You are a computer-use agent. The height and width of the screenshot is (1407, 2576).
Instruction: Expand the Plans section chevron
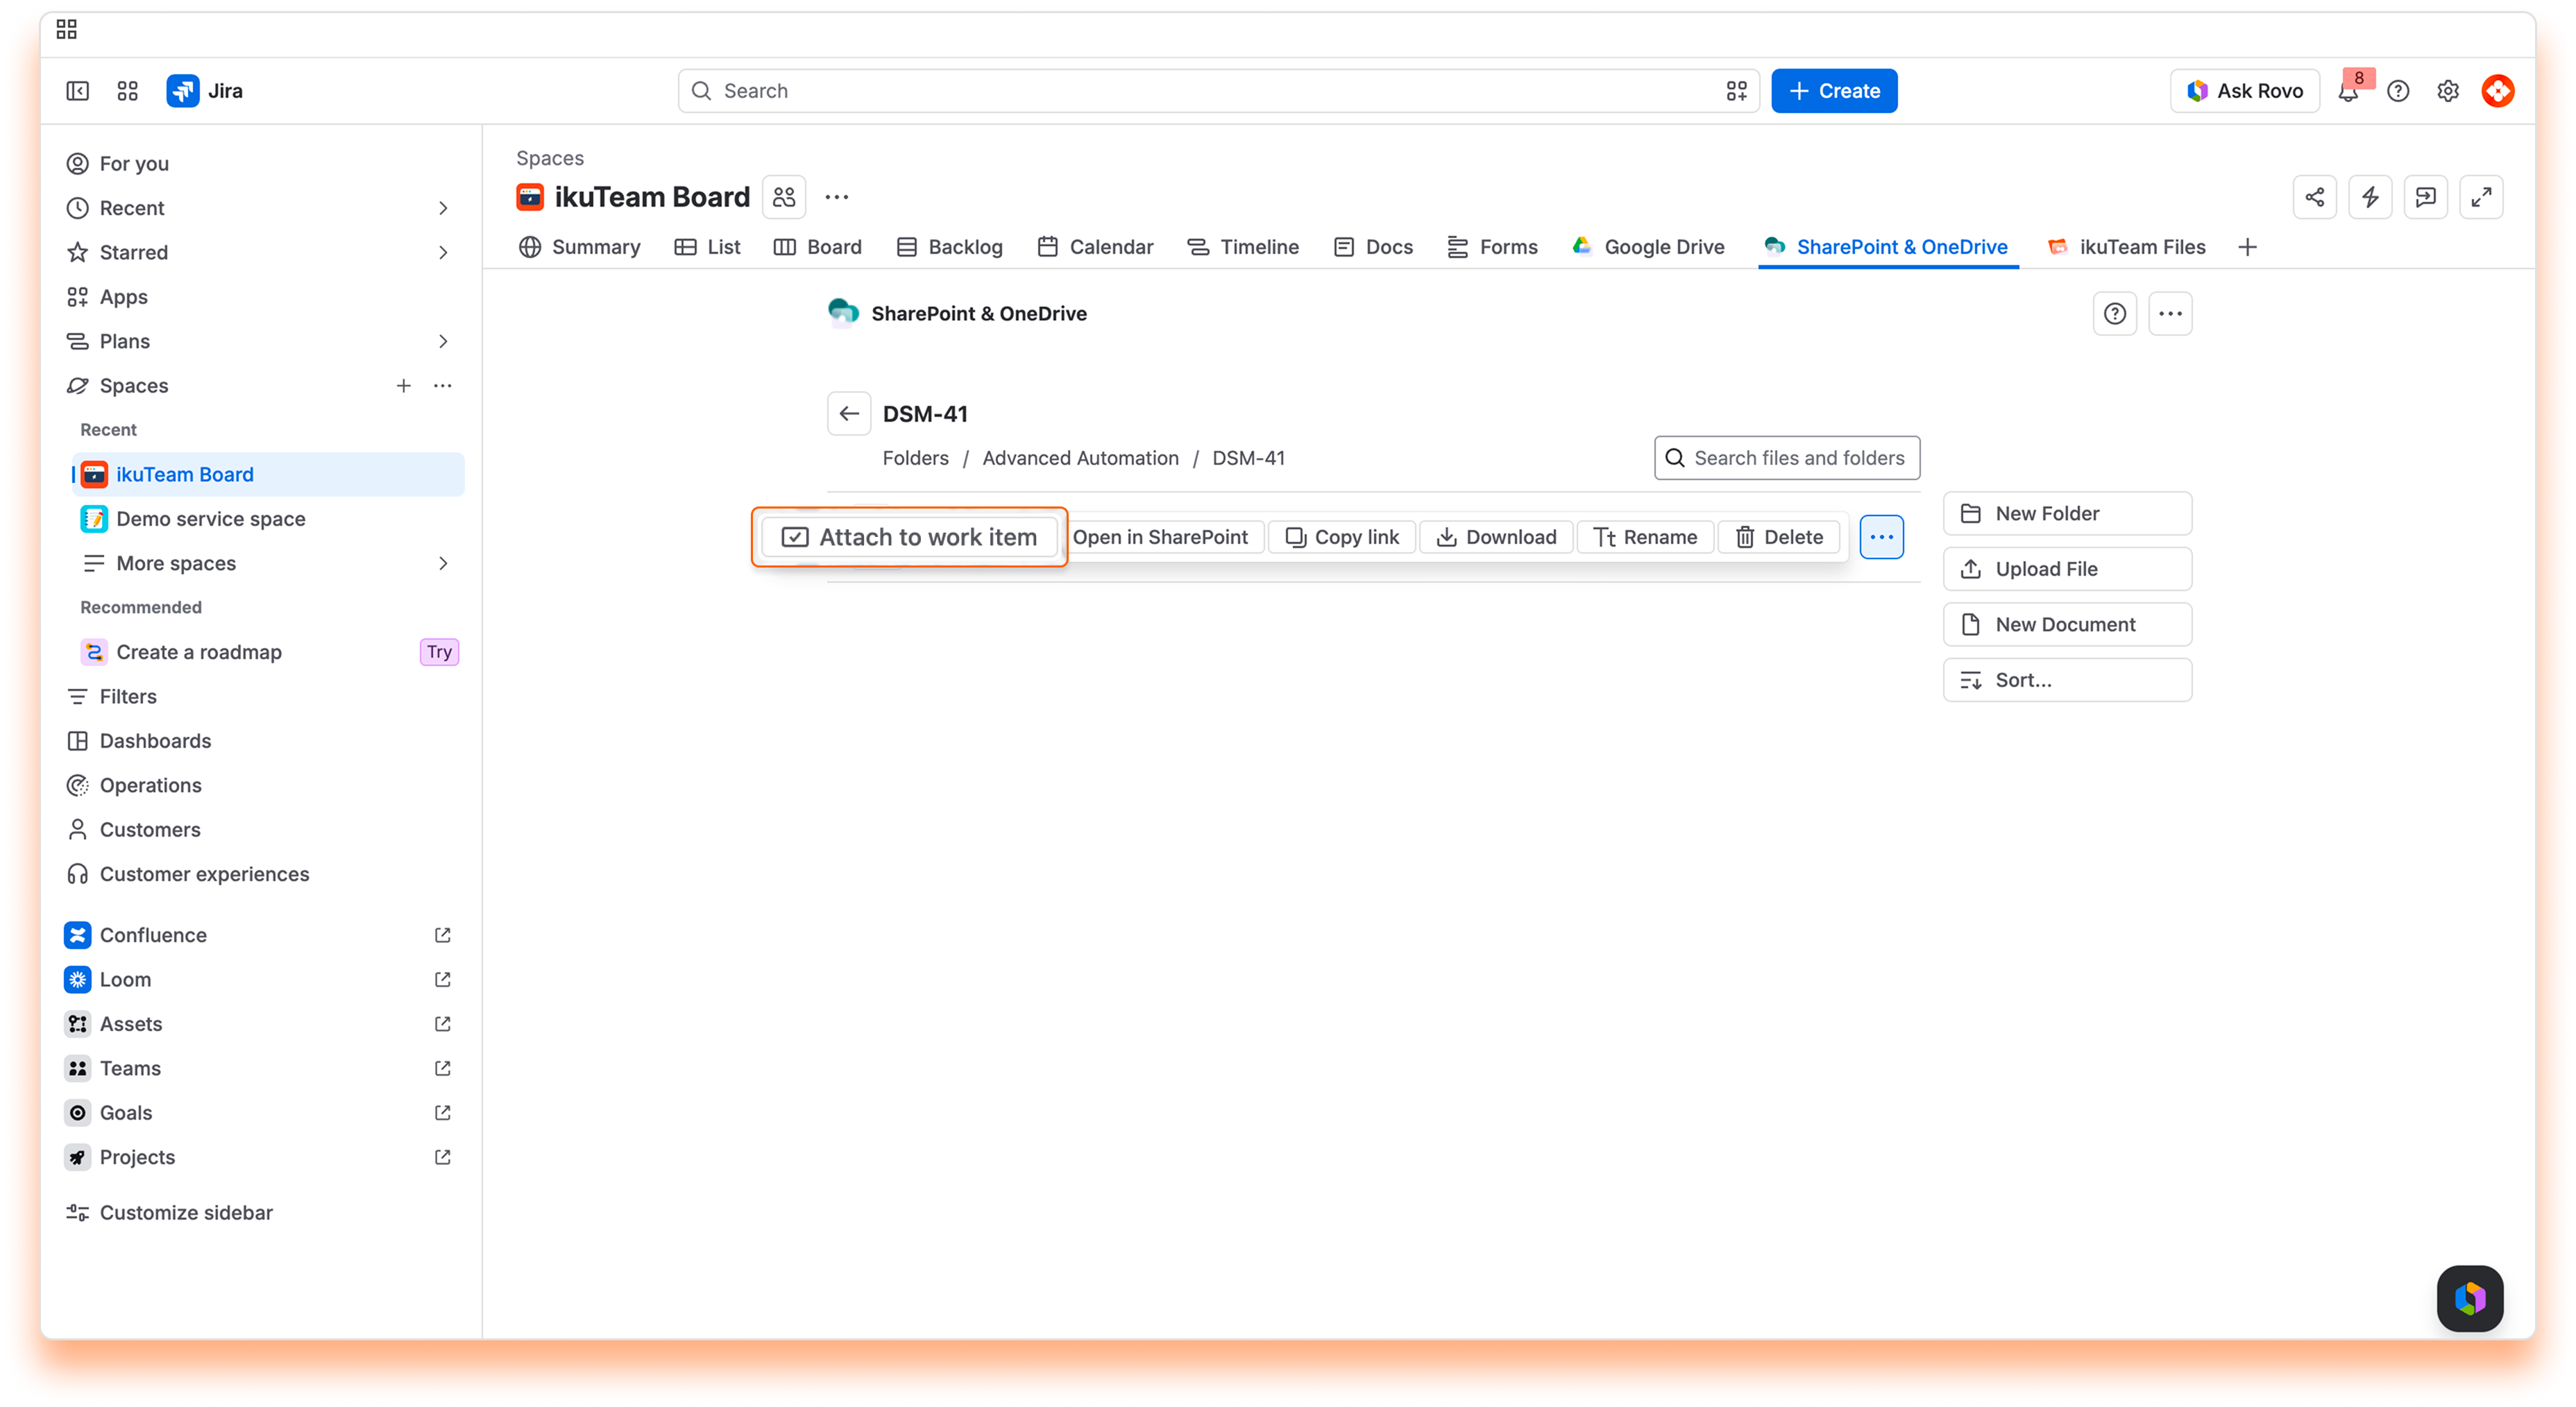click(x=443, y=341)
